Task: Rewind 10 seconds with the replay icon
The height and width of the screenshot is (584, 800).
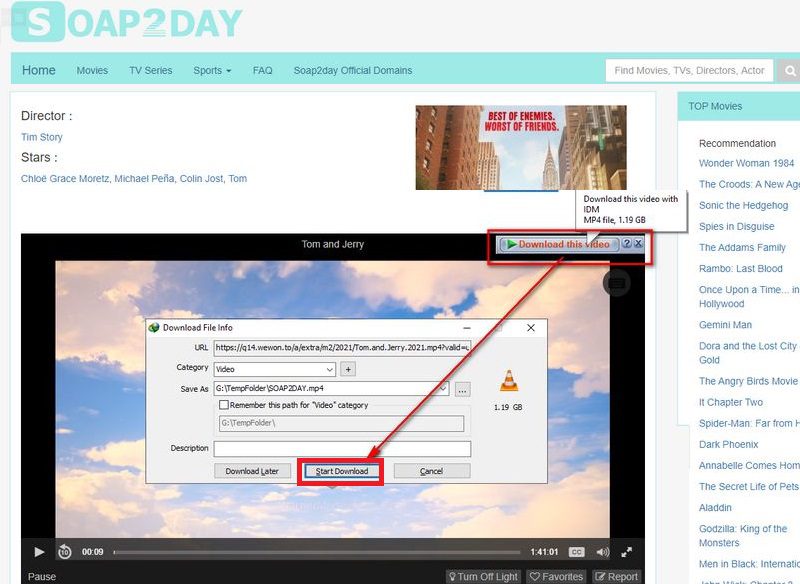Action: coord(65,551)
